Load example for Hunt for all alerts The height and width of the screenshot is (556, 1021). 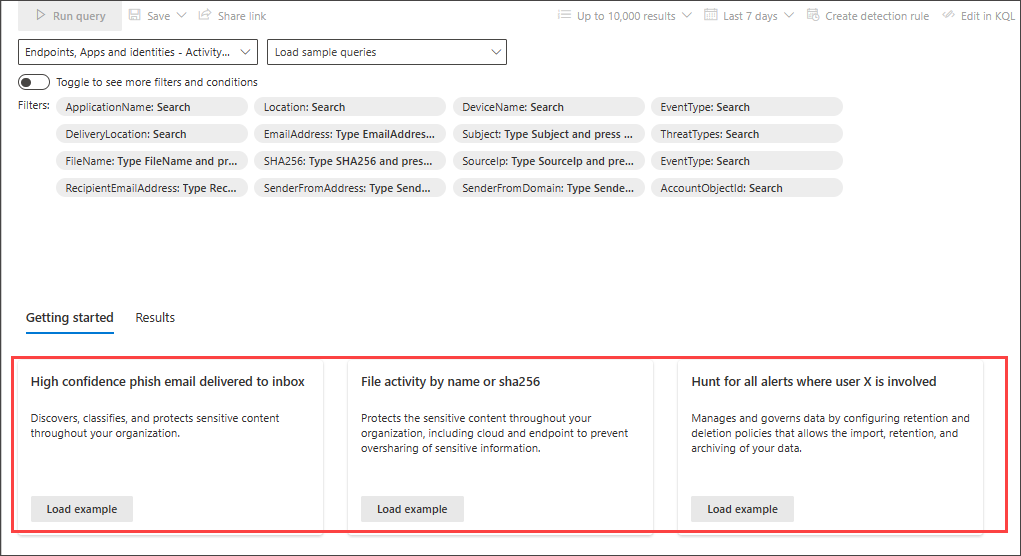742,509
